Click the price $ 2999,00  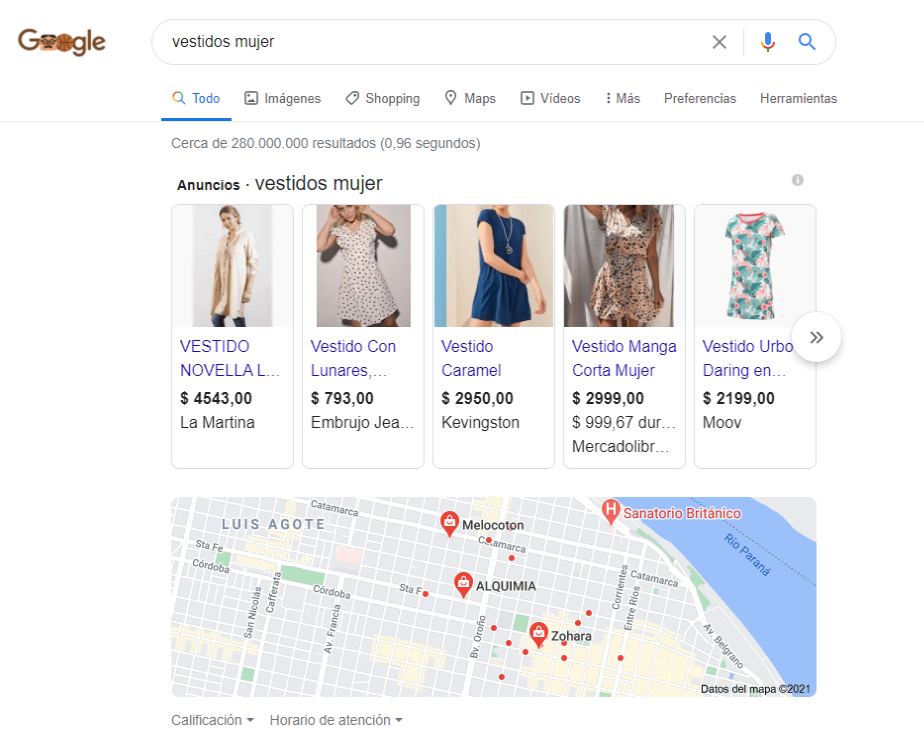click(x=608, y=398)
